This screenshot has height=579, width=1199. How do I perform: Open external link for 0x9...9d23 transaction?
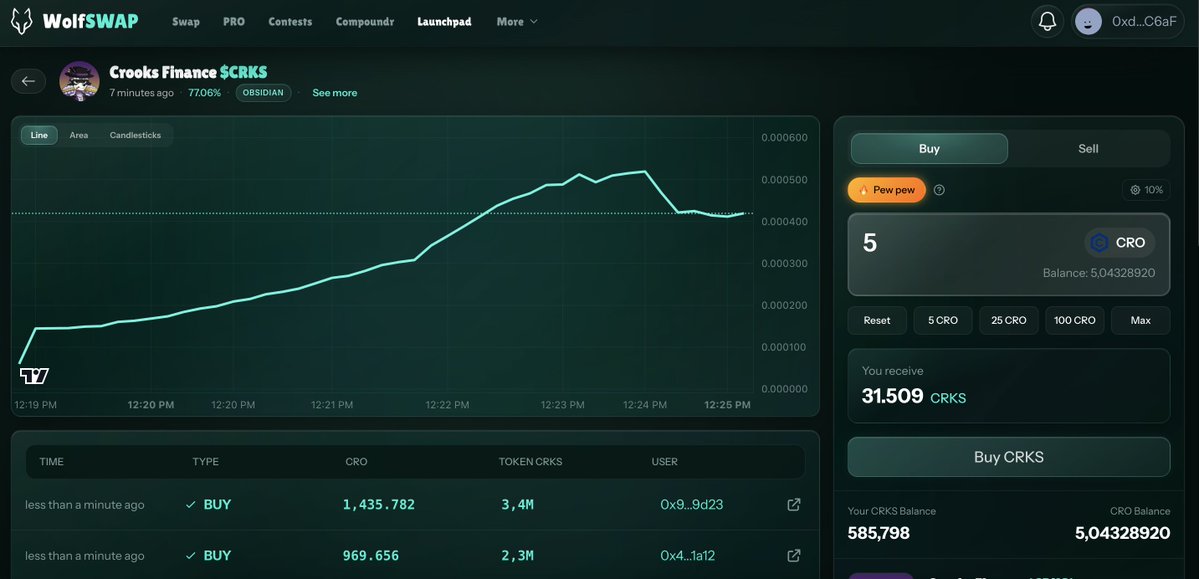[x=794, y=505]
